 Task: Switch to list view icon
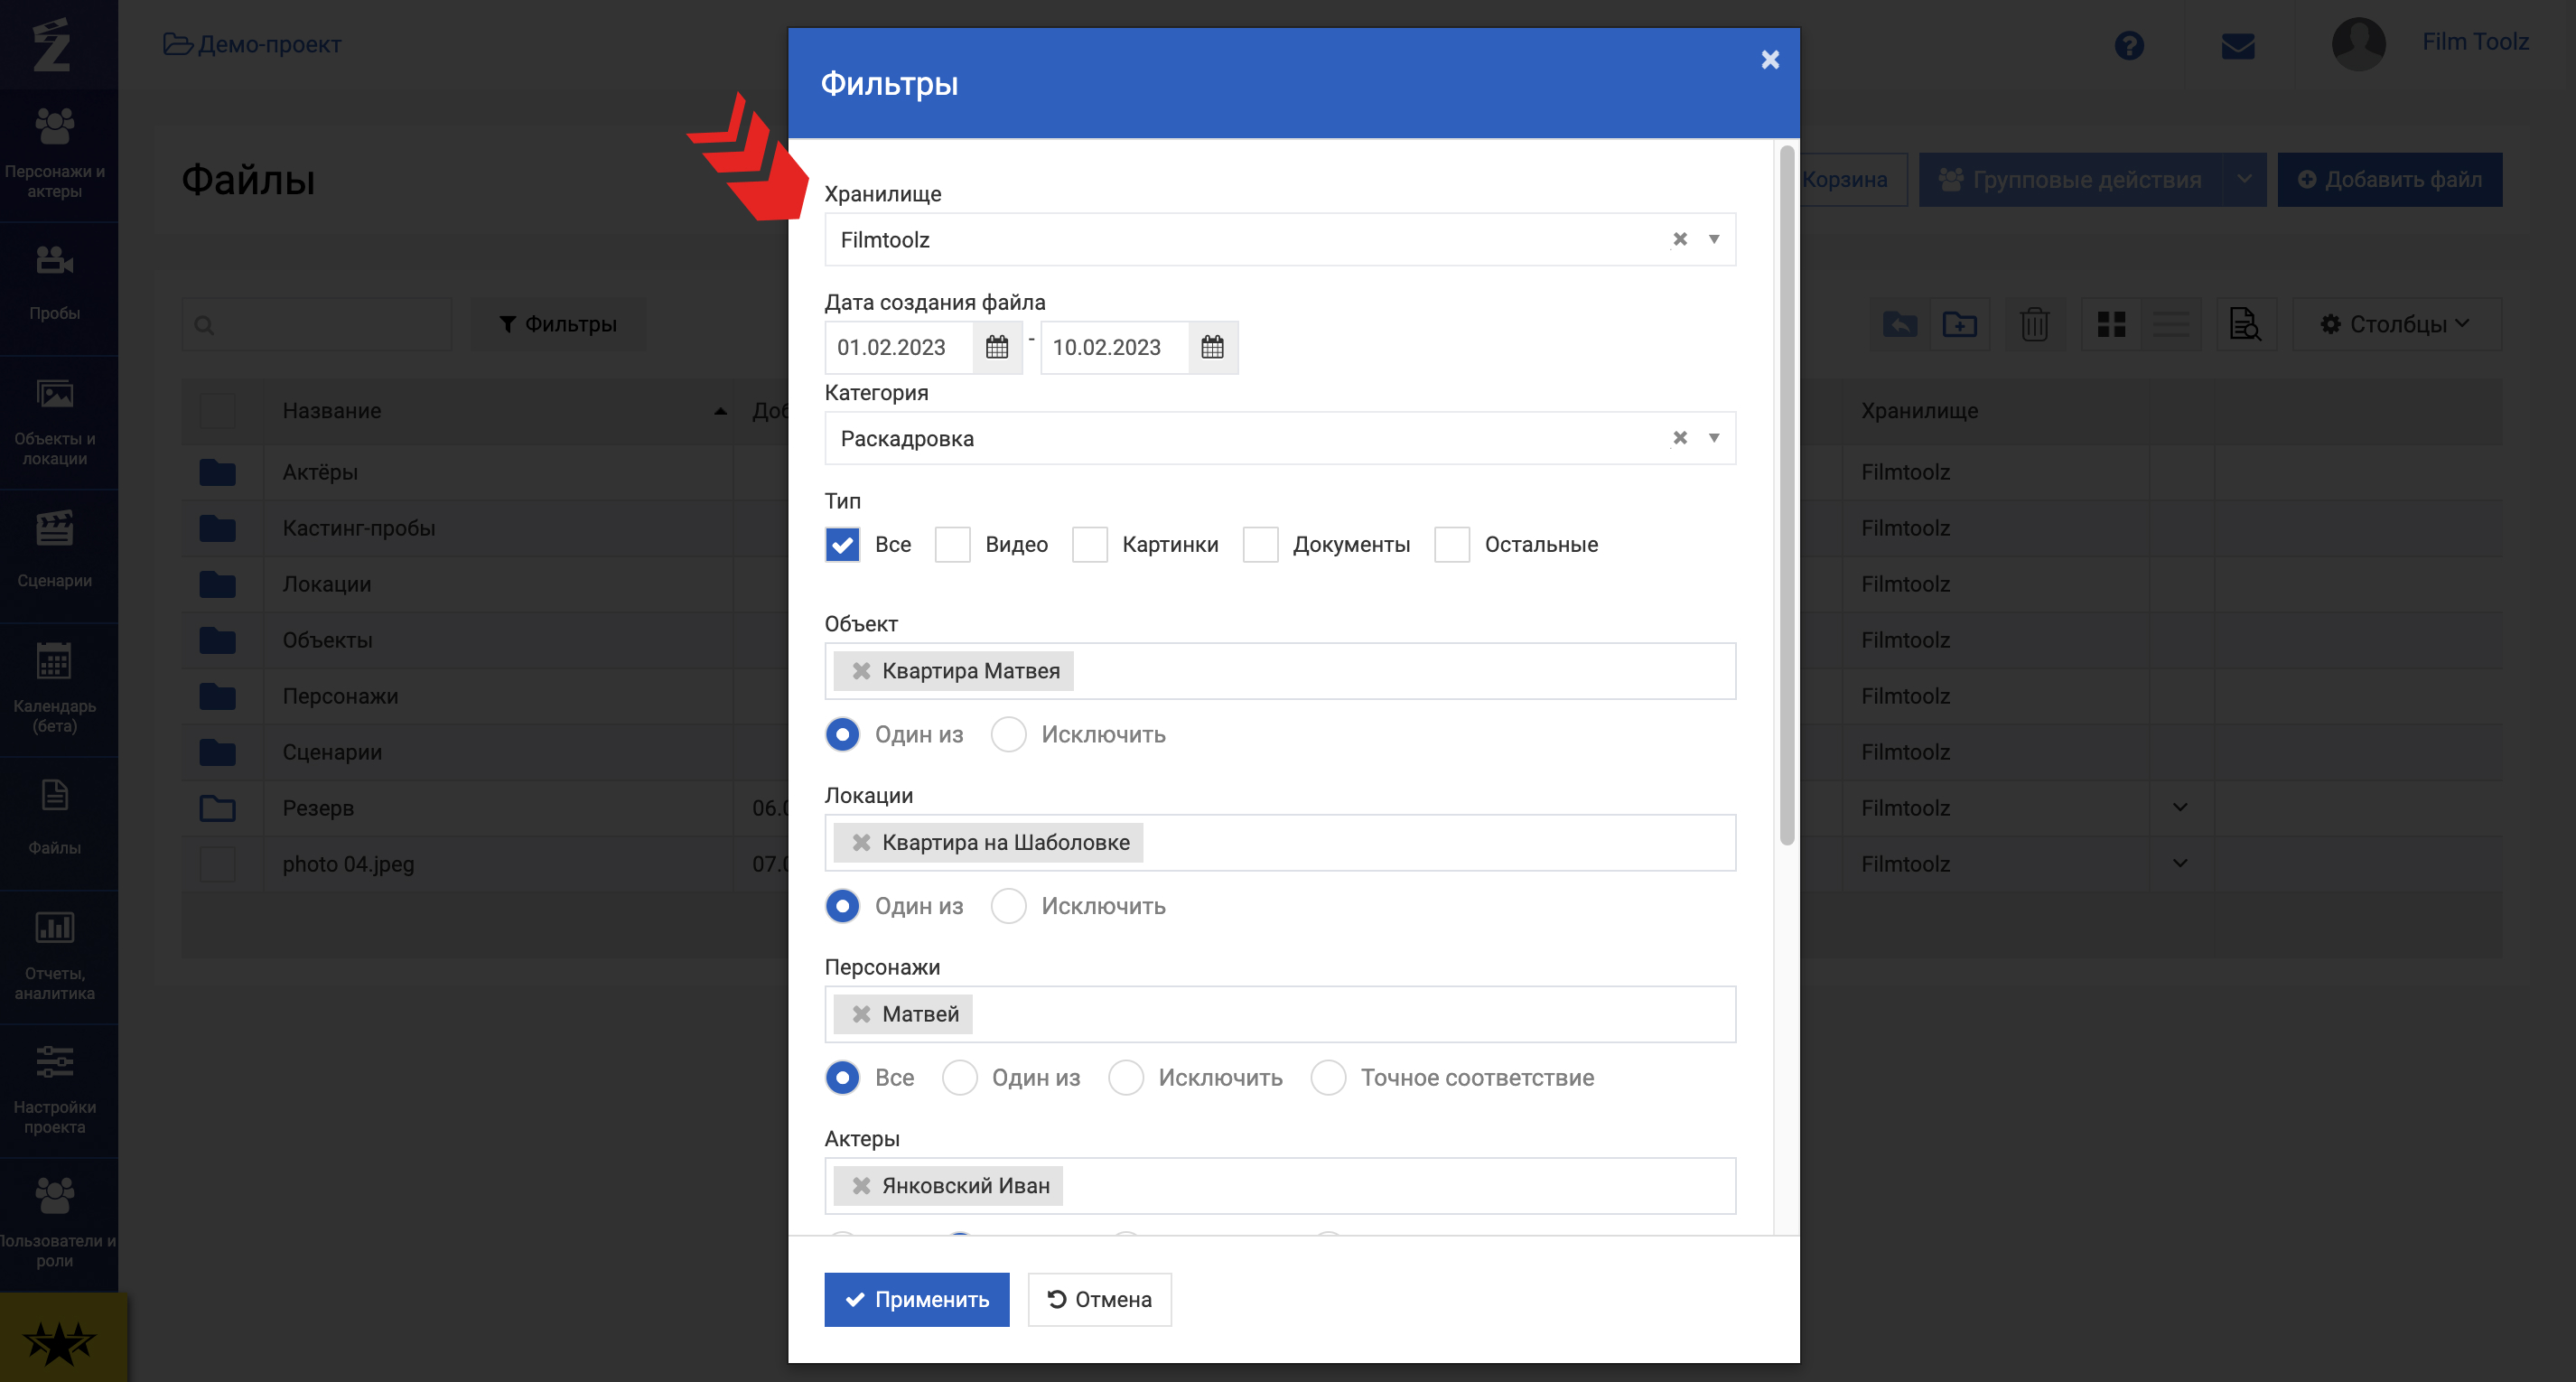[x=2171, y=324]
